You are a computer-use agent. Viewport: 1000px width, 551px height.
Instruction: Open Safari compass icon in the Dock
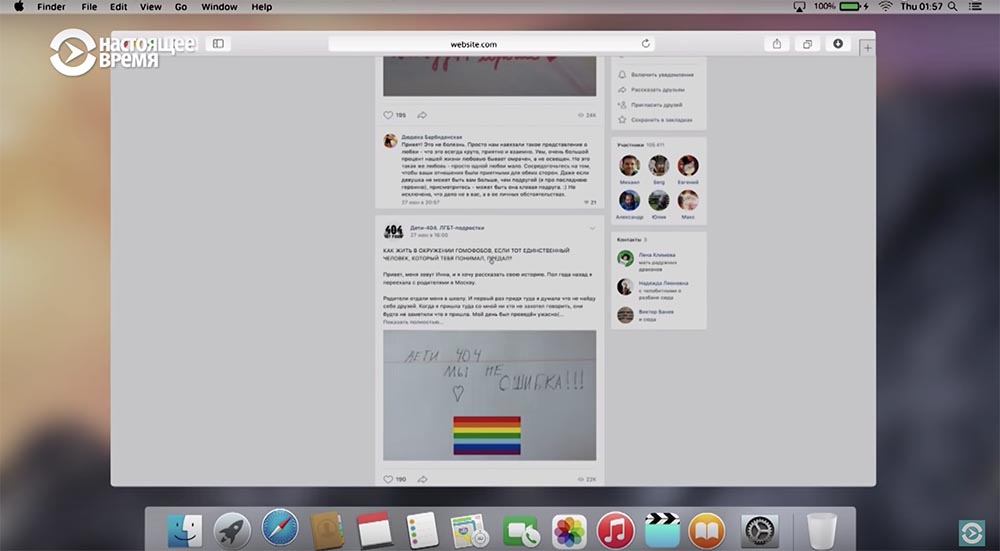pyautogui.click(x=280, y=527)
